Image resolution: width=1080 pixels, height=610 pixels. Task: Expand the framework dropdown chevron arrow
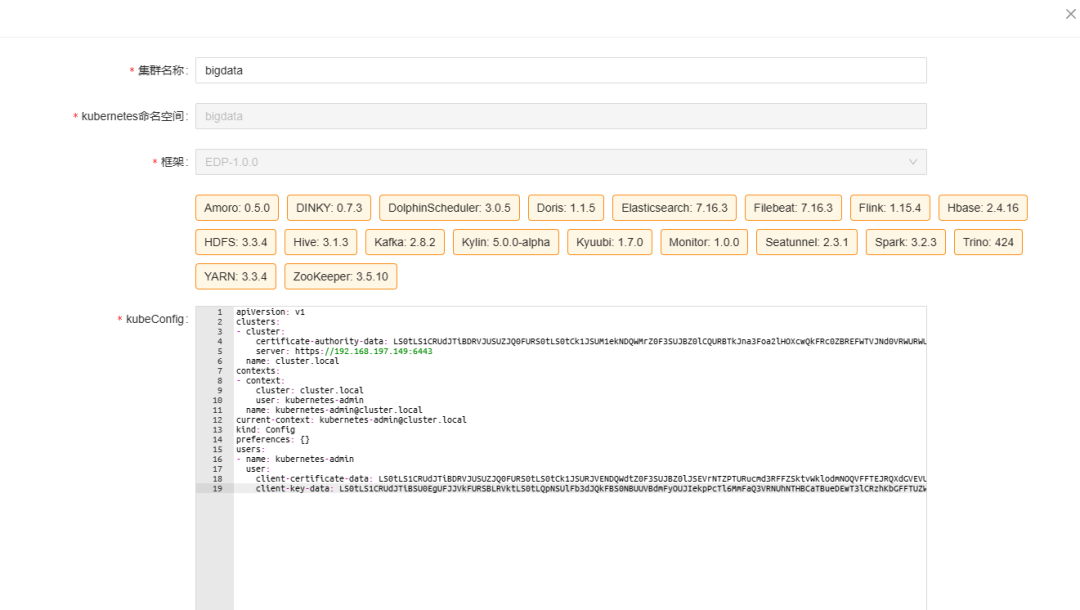pyautogui.click(x=913, y=162)
